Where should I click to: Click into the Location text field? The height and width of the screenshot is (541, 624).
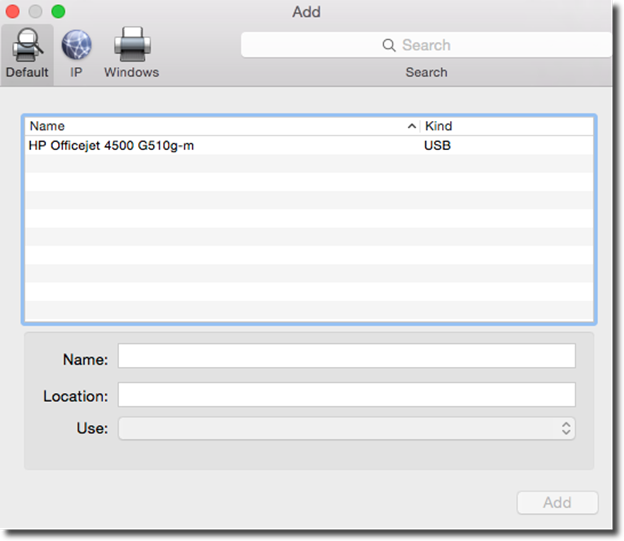point(347,395)
